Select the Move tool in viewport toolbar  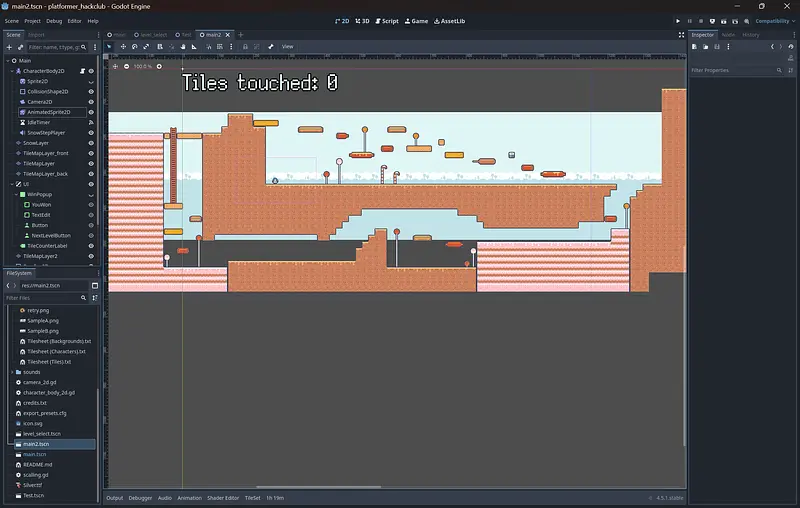point(121,46)
